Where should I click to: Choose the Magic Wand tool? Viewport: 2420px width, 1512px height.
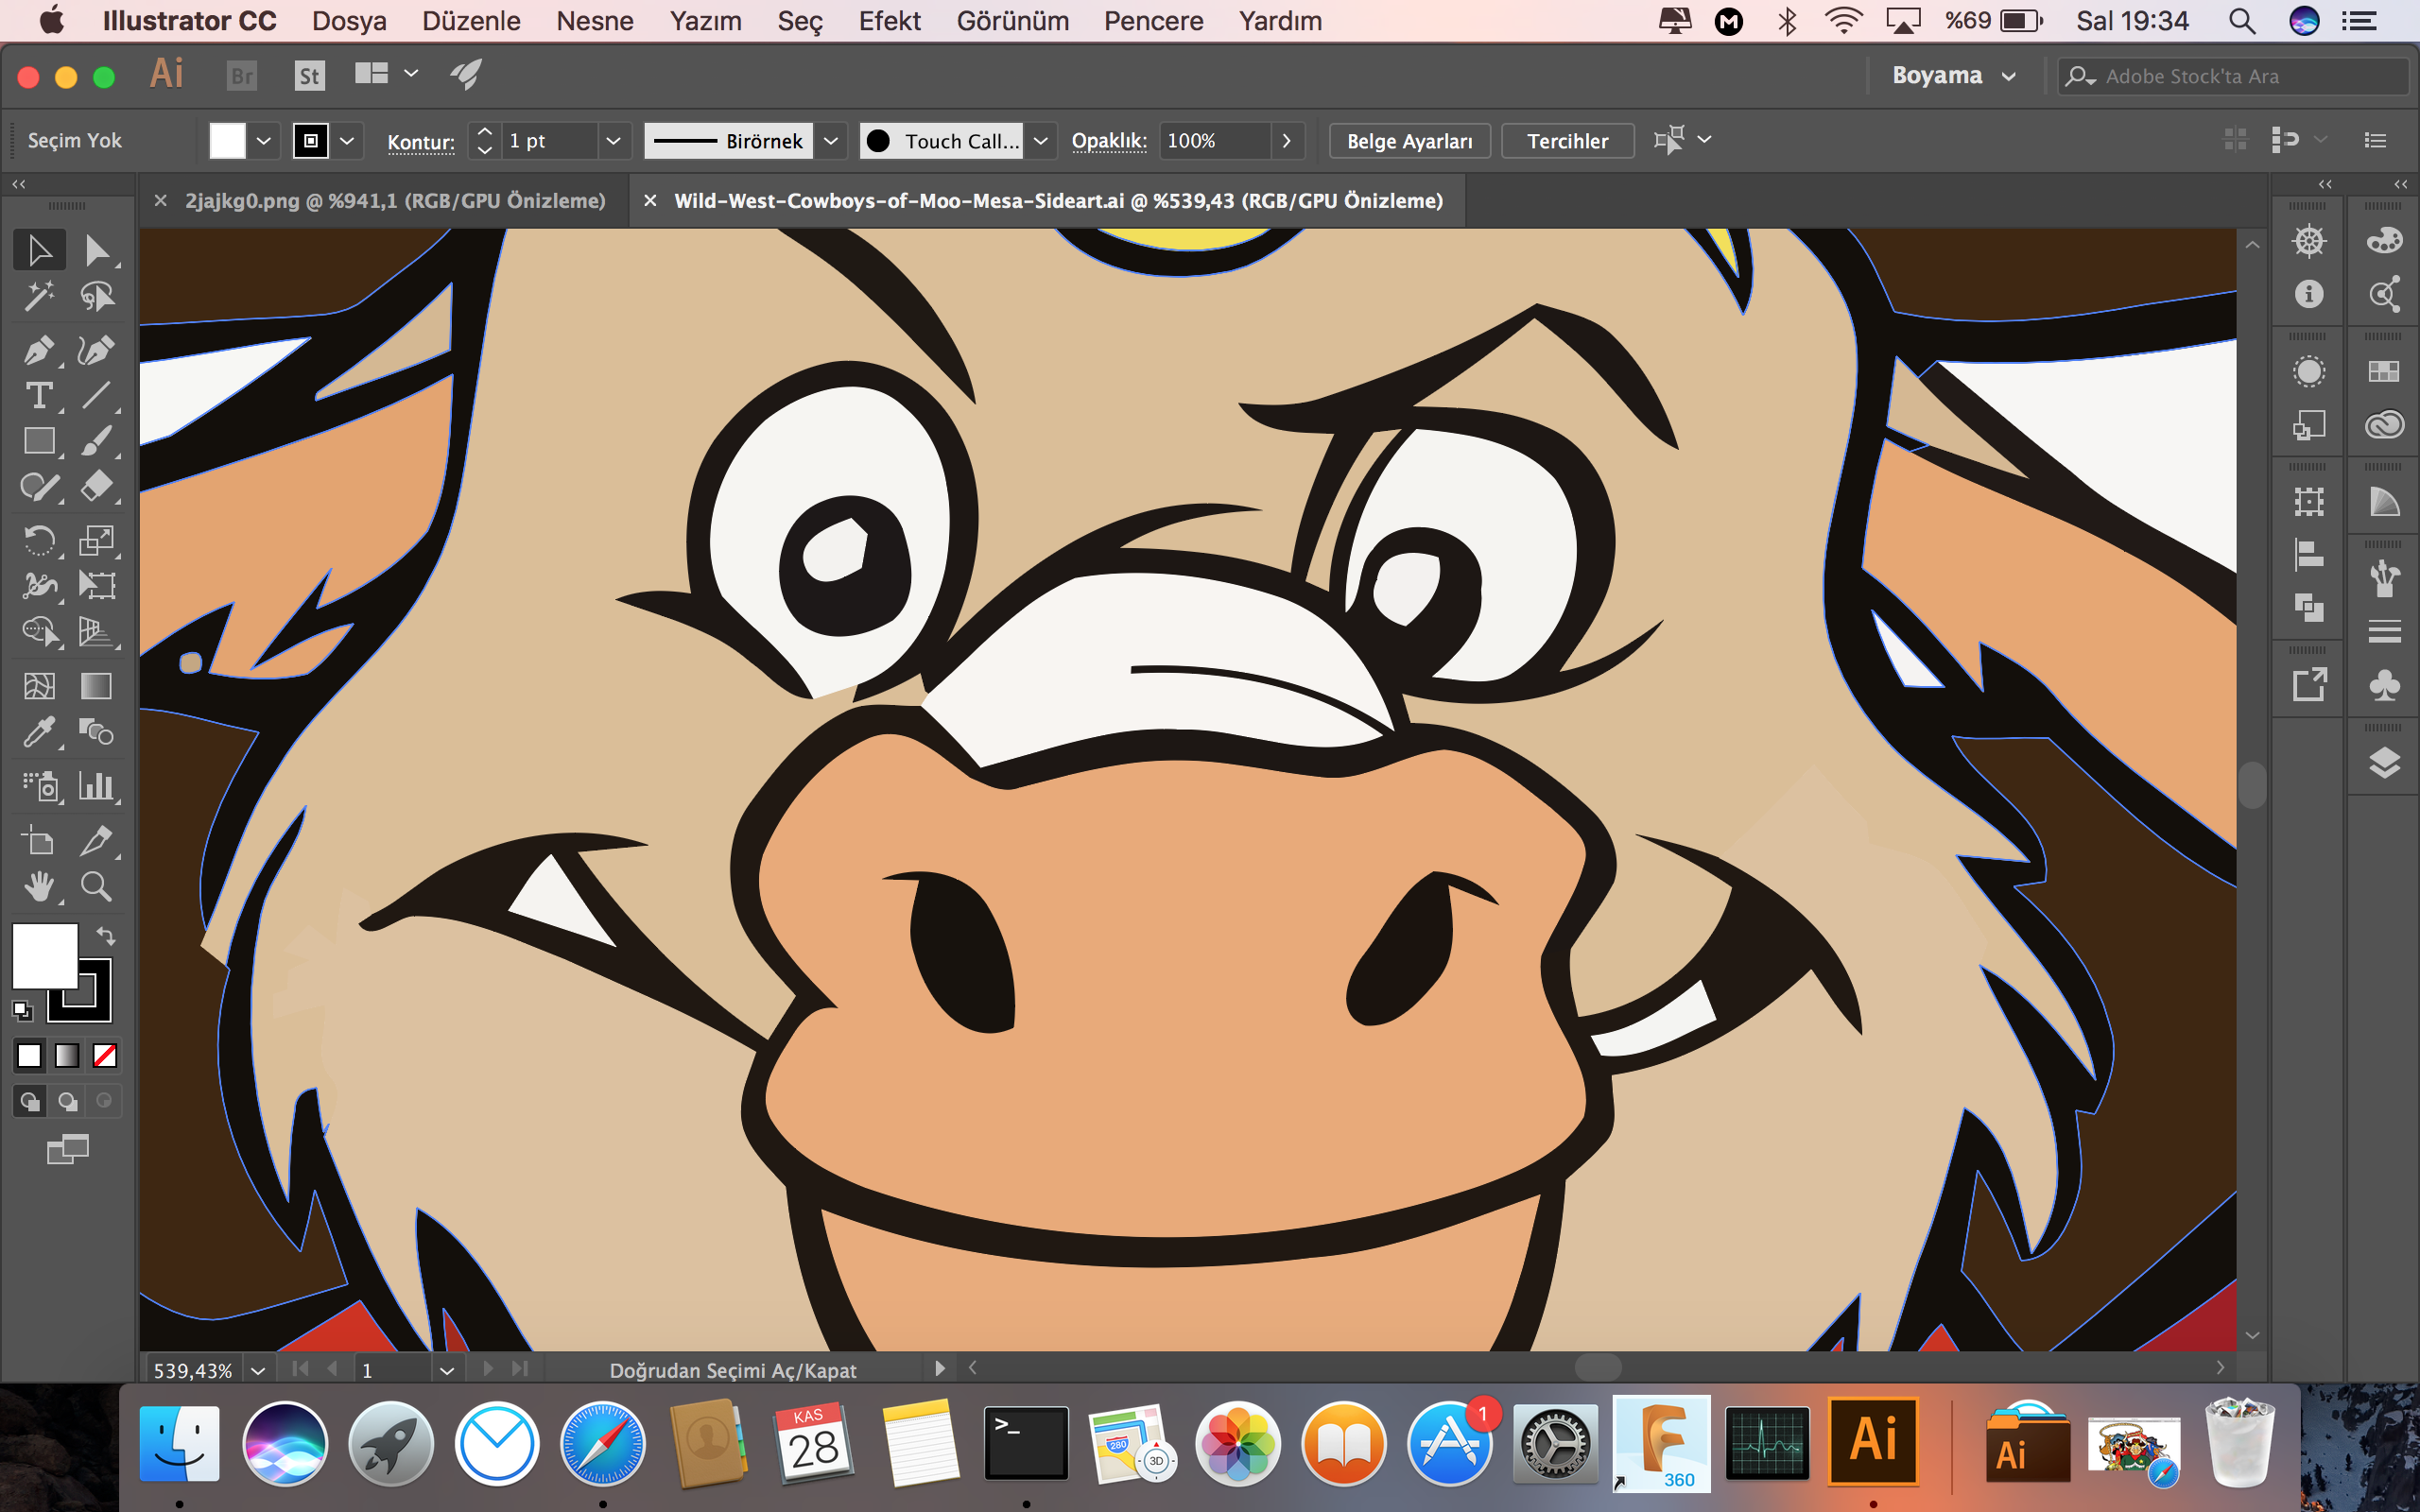click(x=39, y=296)
